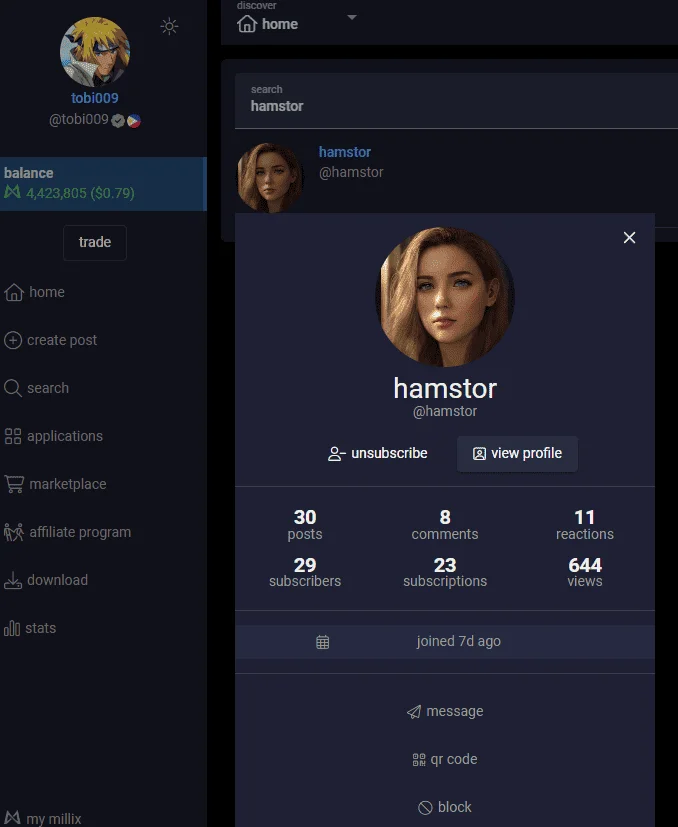Click the my millix logo icon
The image size is (678, 827).
[13, 818]
